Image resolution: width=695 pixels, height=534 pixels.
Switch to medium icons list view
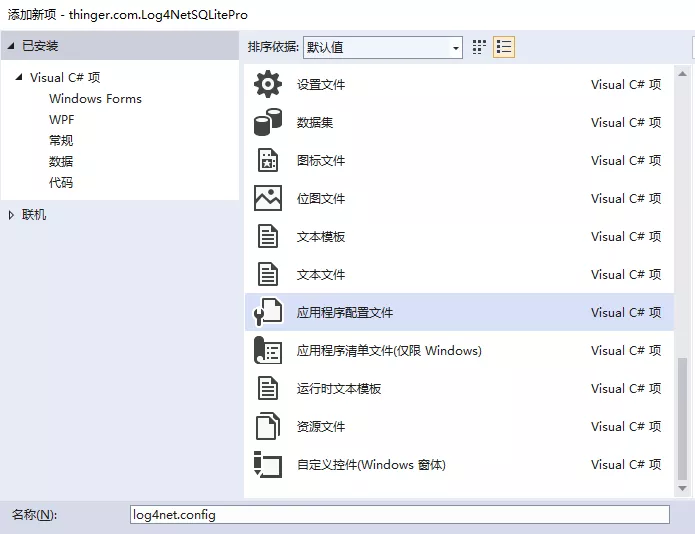coord(504,47)
